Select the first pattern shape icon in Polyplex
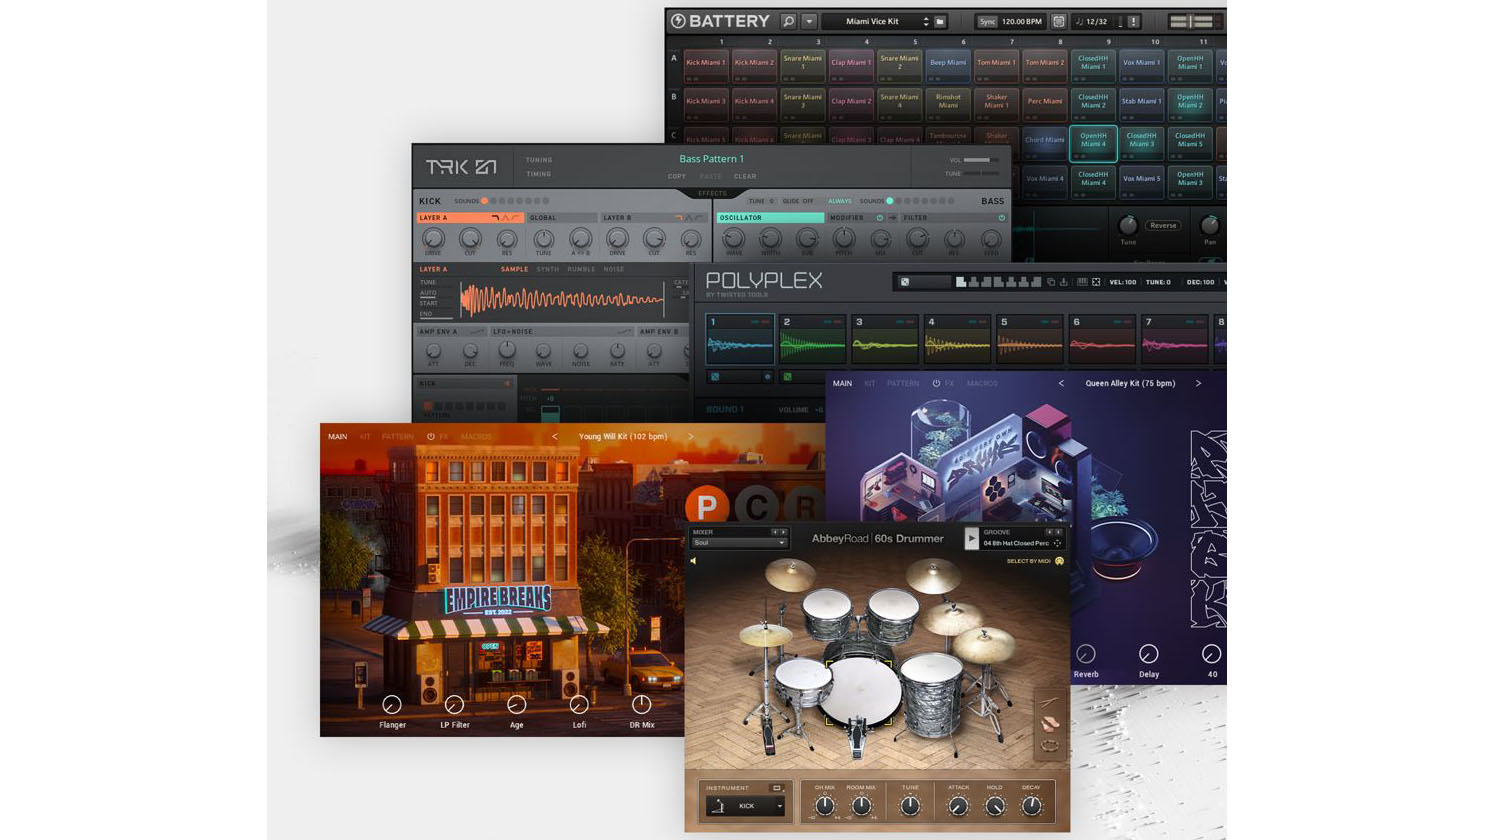Image resolution: width=1493 pixels, height=840 pixels. pos(961,282)
